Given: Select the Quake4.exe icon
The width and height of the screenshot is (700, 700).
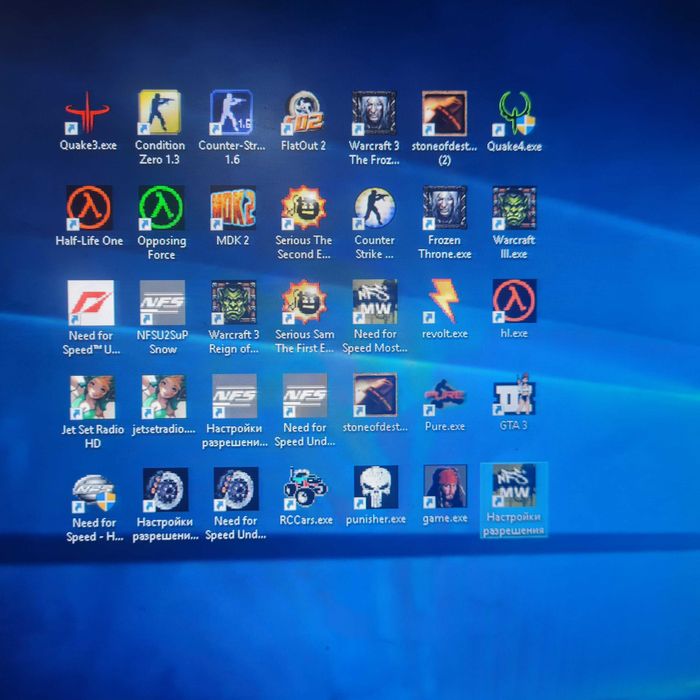Looking at the screenshot, I should coord(514,113).
